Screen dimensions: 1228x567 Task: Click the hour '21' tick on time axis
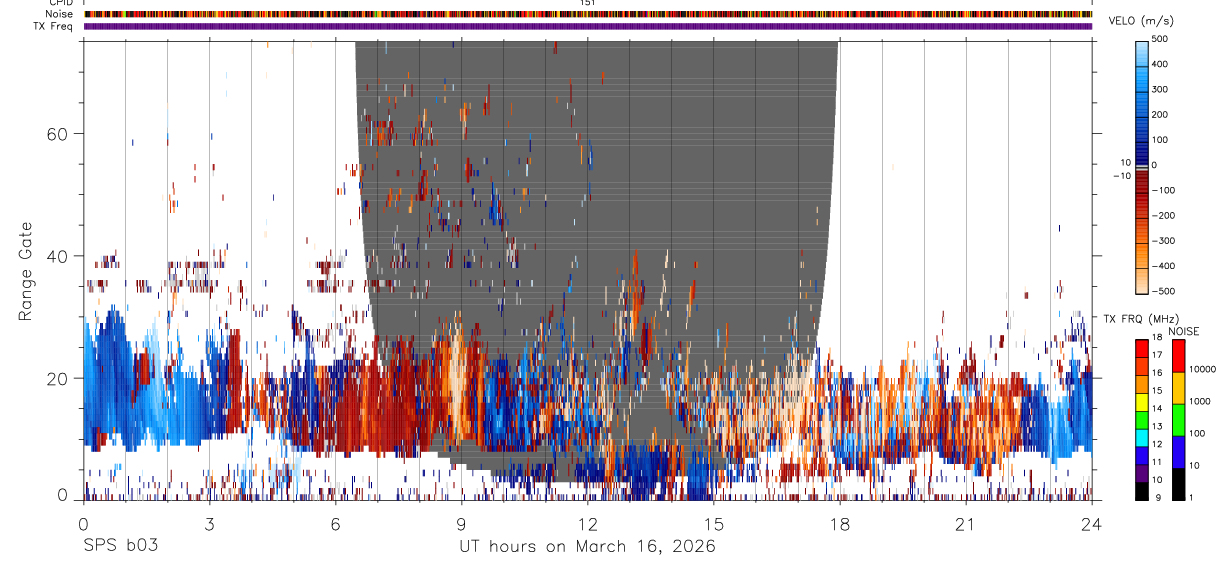coord(965,523)
